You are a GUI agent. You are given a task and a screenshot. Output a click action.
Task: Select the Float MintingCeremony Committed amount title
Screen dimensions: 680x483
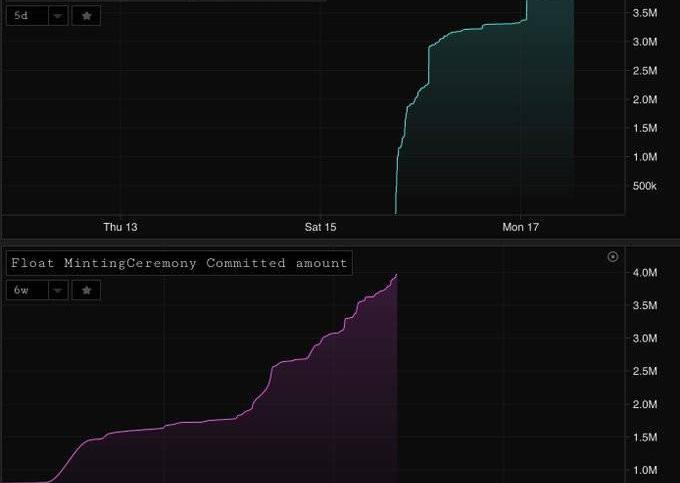click(x=179, y=263)
